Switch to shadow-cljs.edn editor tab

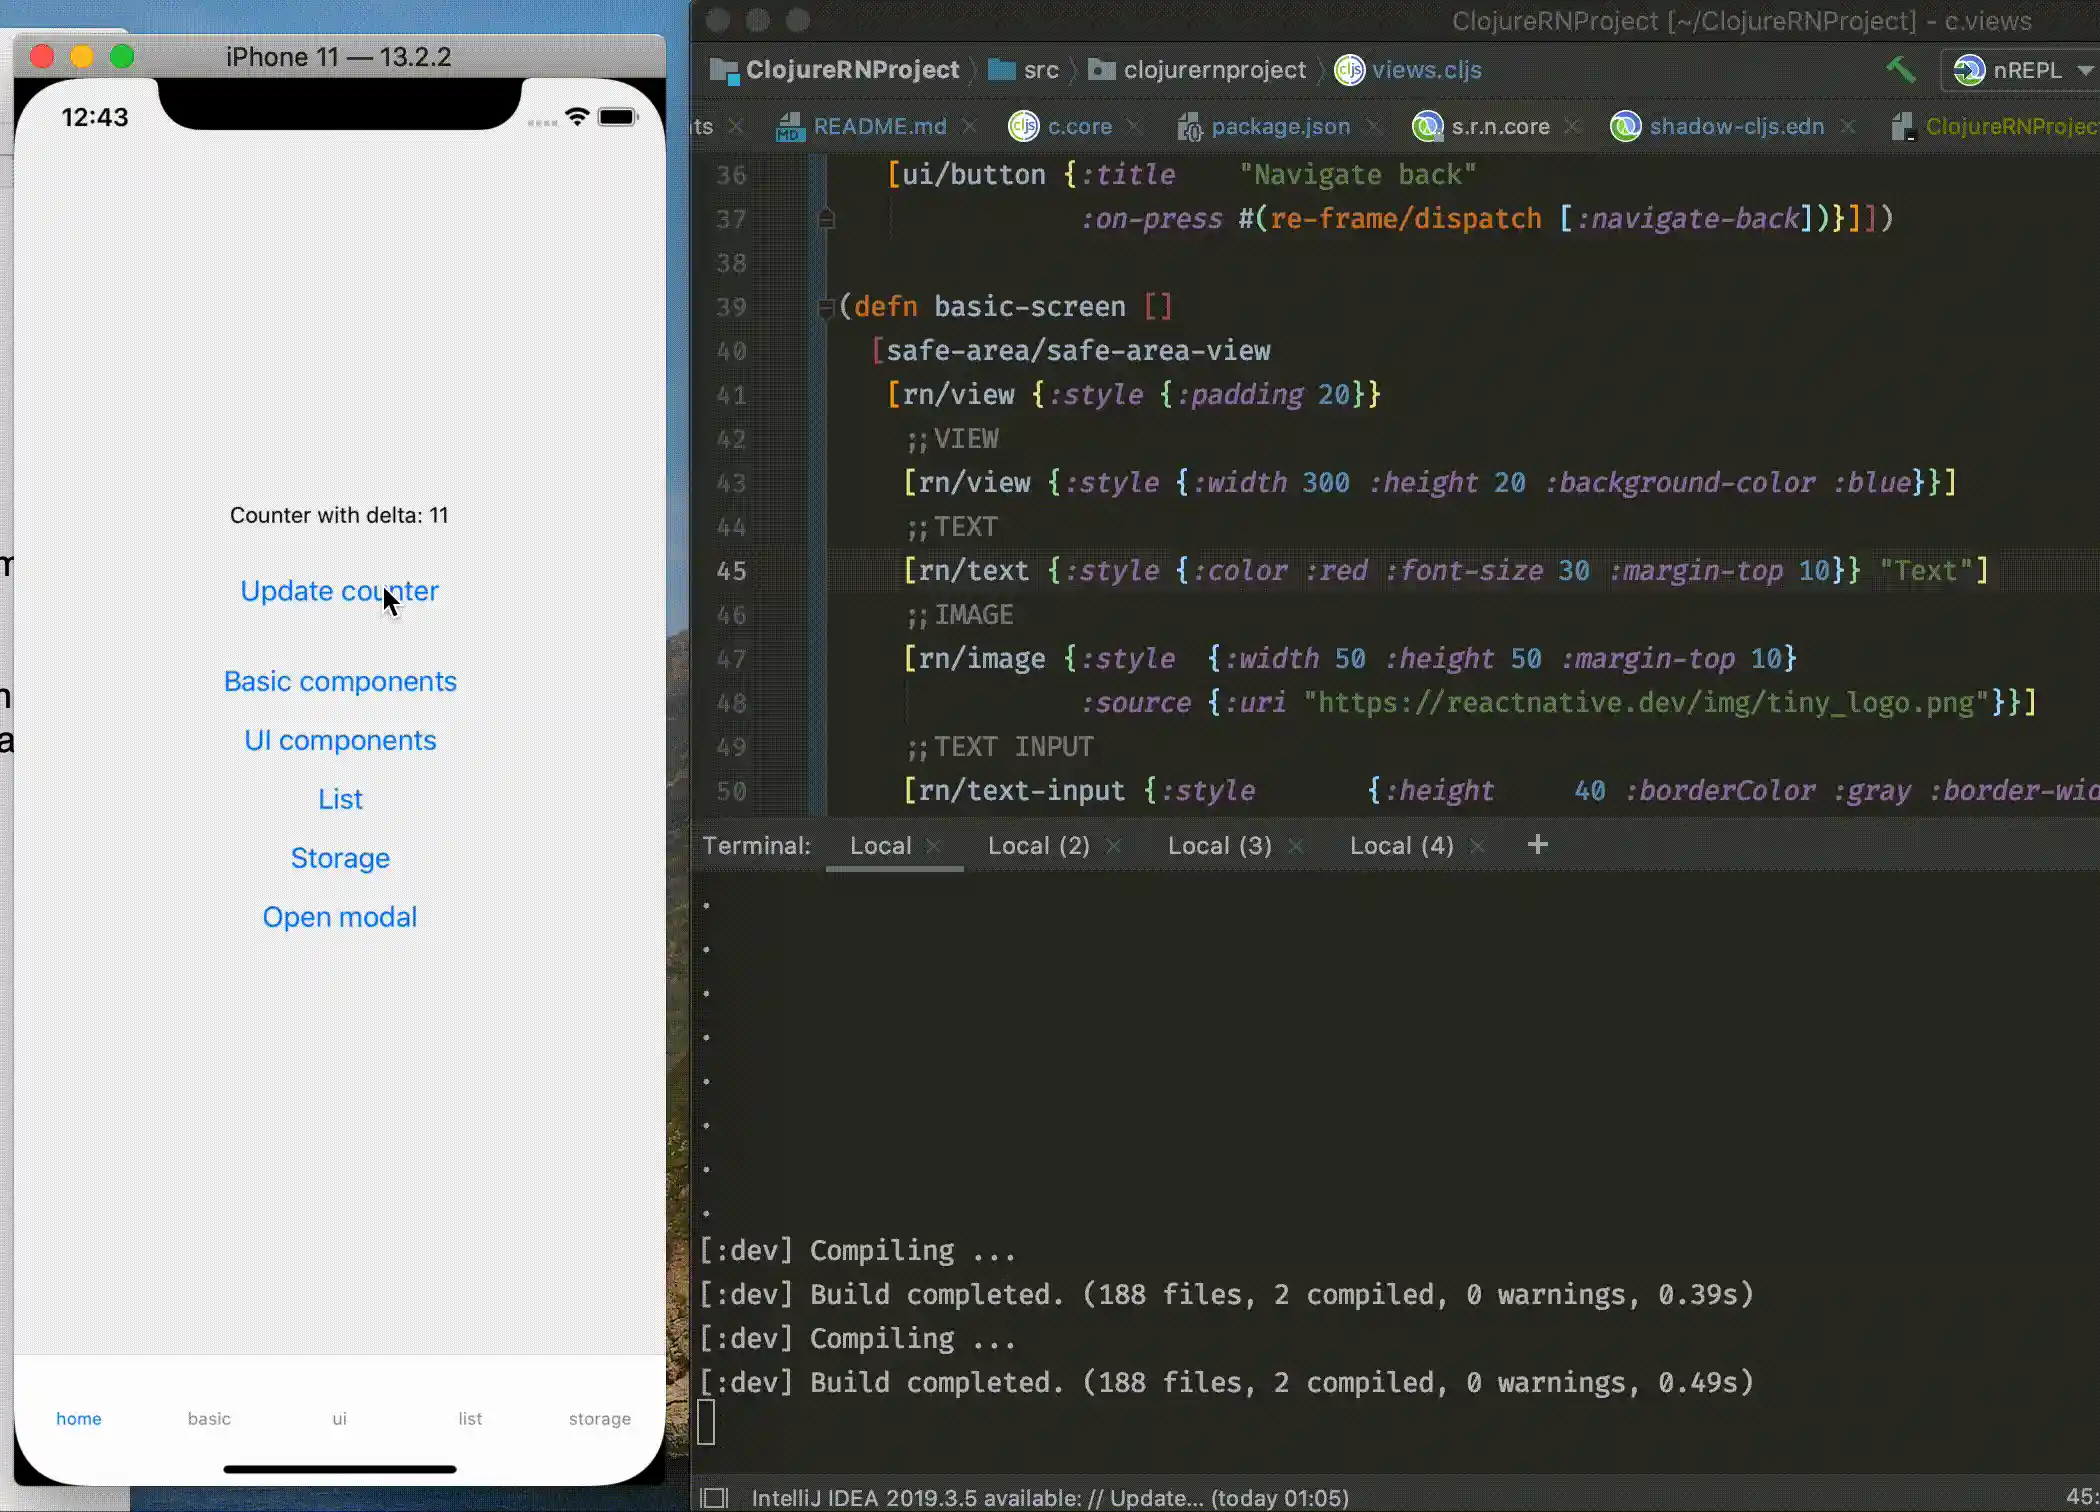tap(1735, 126)
